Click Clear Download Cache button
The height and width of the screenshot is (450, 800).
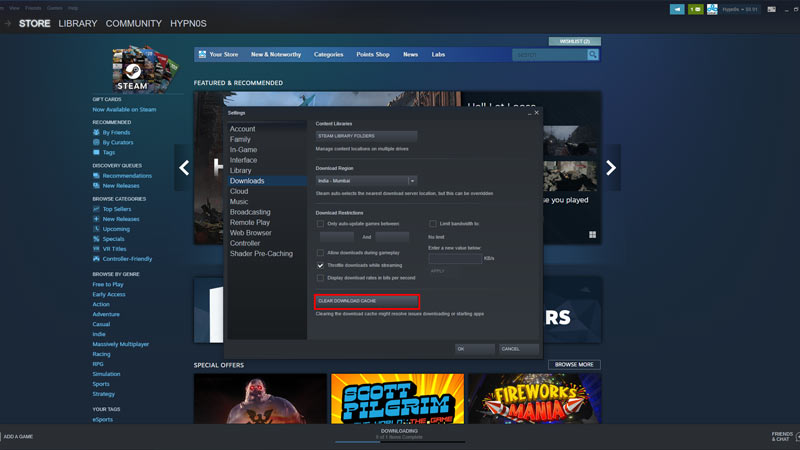coord(367,301)
